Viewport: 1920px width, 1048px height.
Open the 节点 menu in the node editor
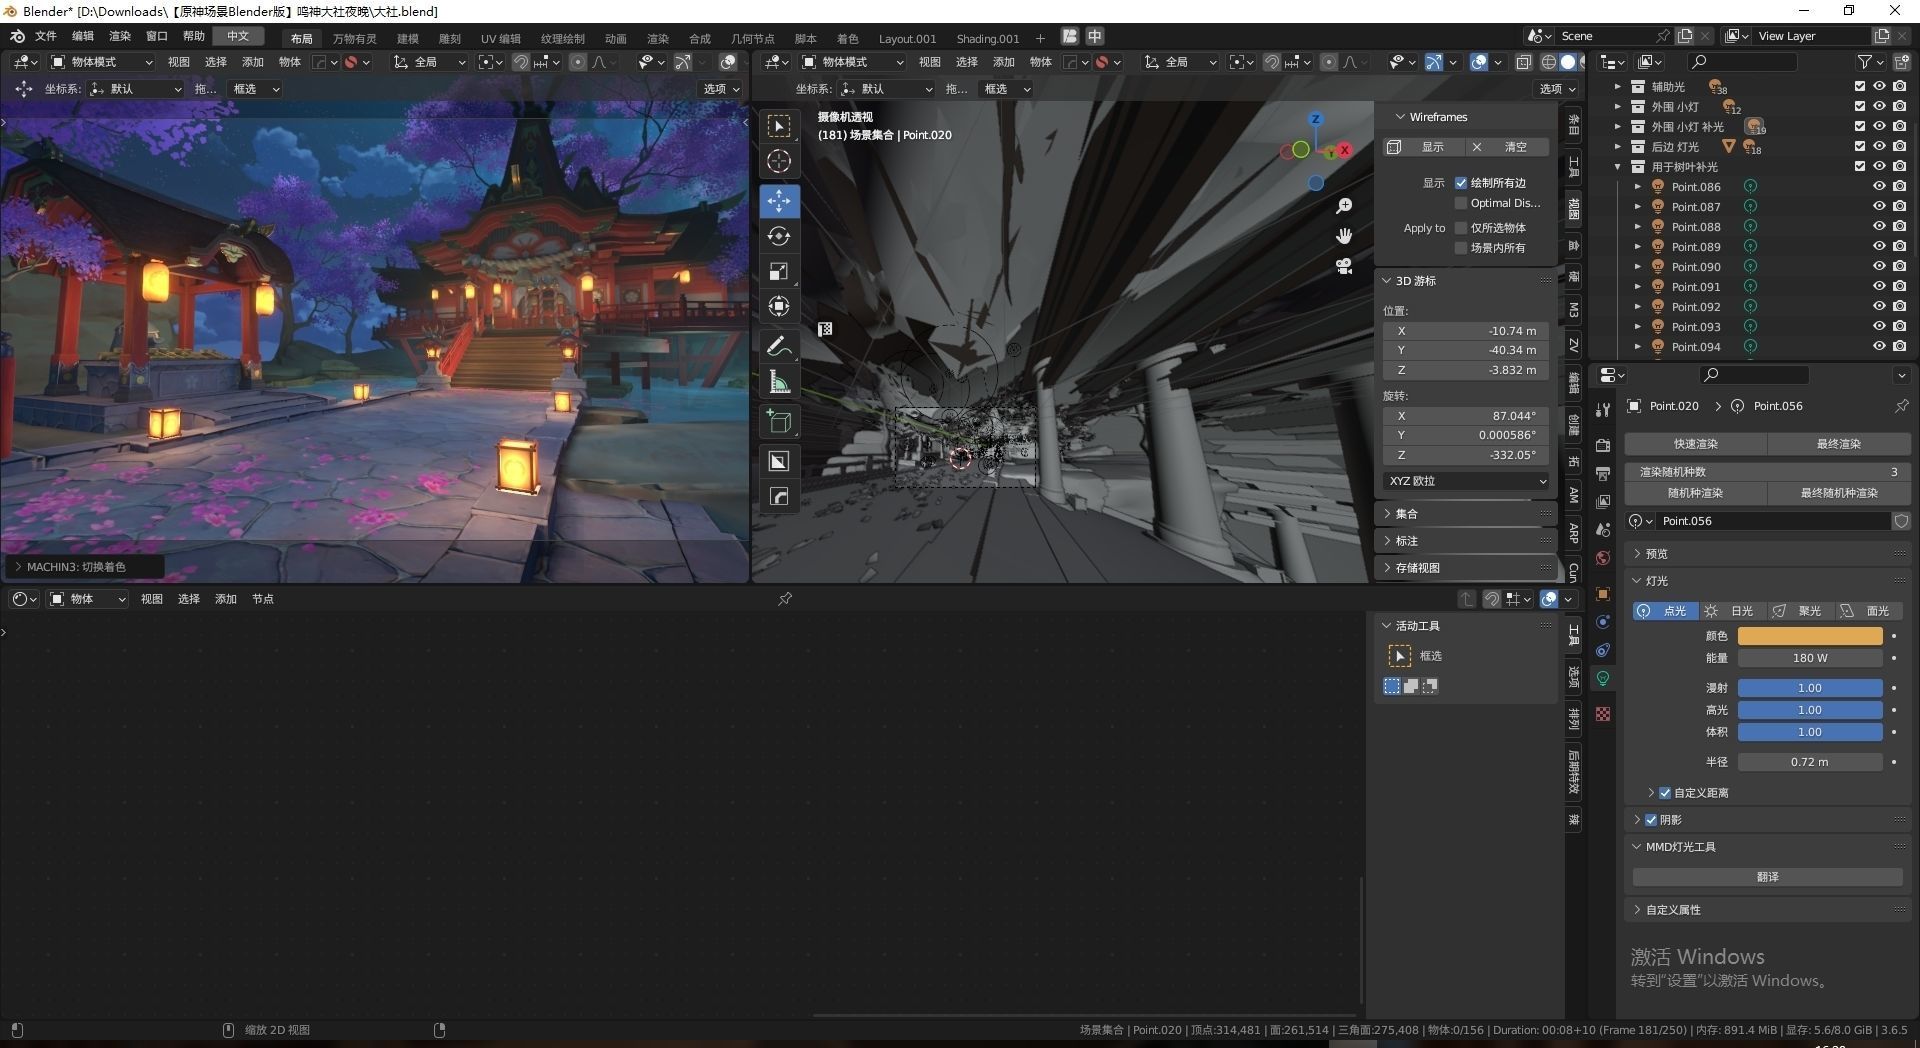(x=263, y=599)
